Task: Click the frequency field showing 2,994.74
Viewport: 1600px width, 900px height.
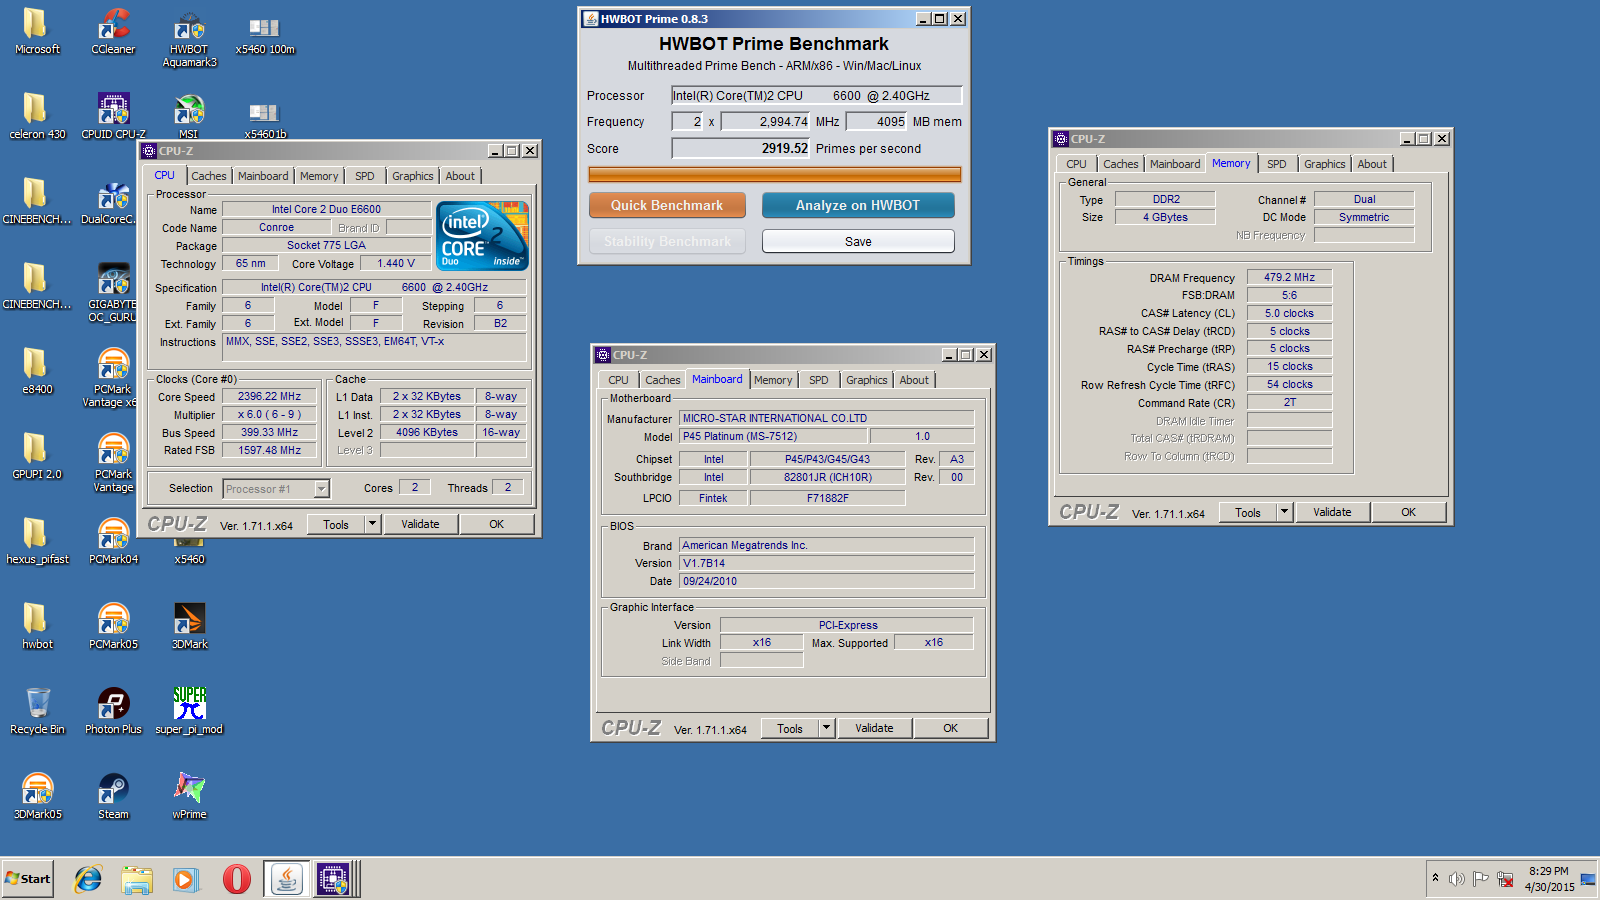Action: pyautogui.click(x=765, y=122)
